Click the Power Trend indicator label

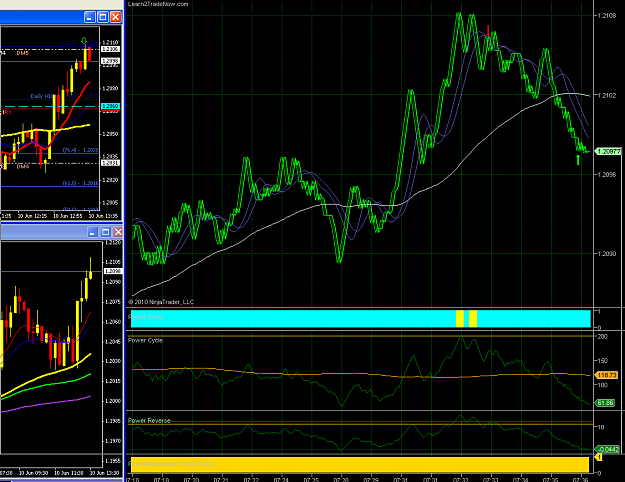(145, 317)
